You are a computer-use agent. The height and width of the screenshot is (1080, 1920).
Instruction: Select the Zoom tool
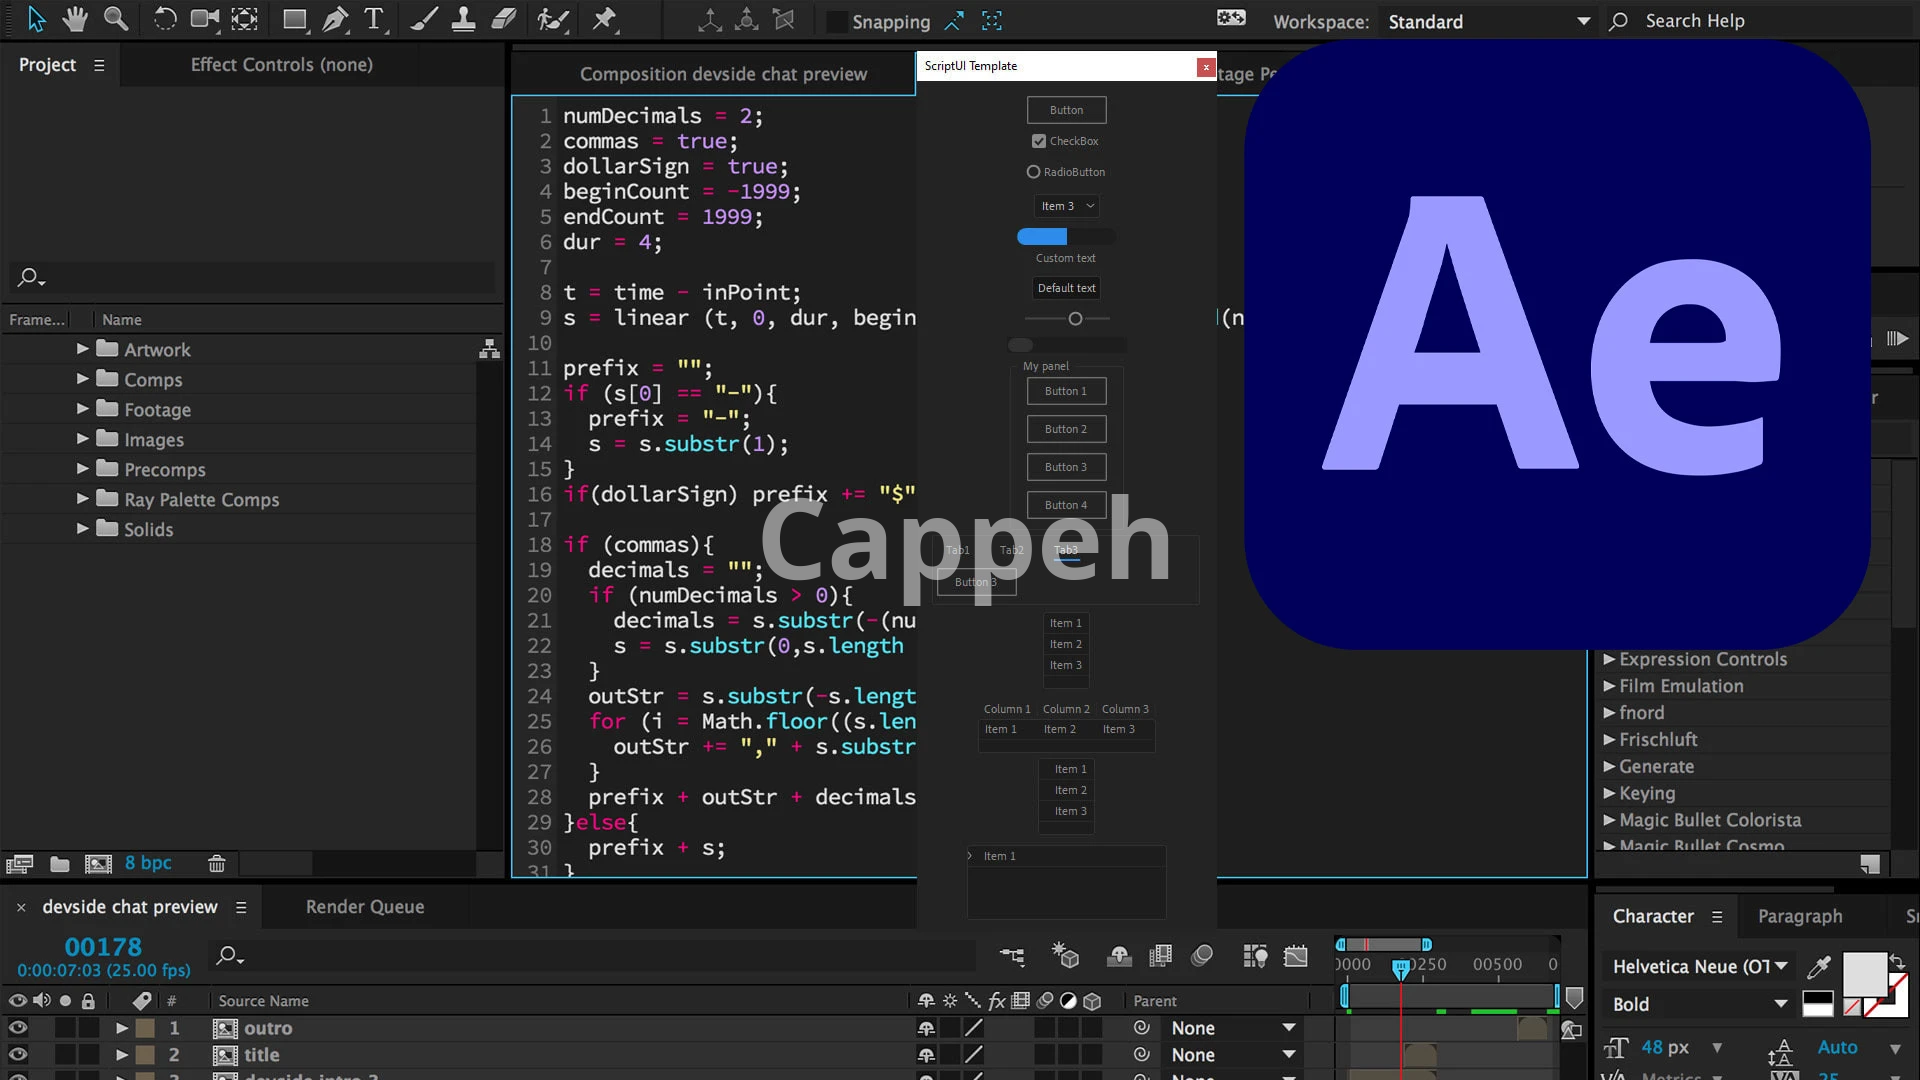click(116, 19)
